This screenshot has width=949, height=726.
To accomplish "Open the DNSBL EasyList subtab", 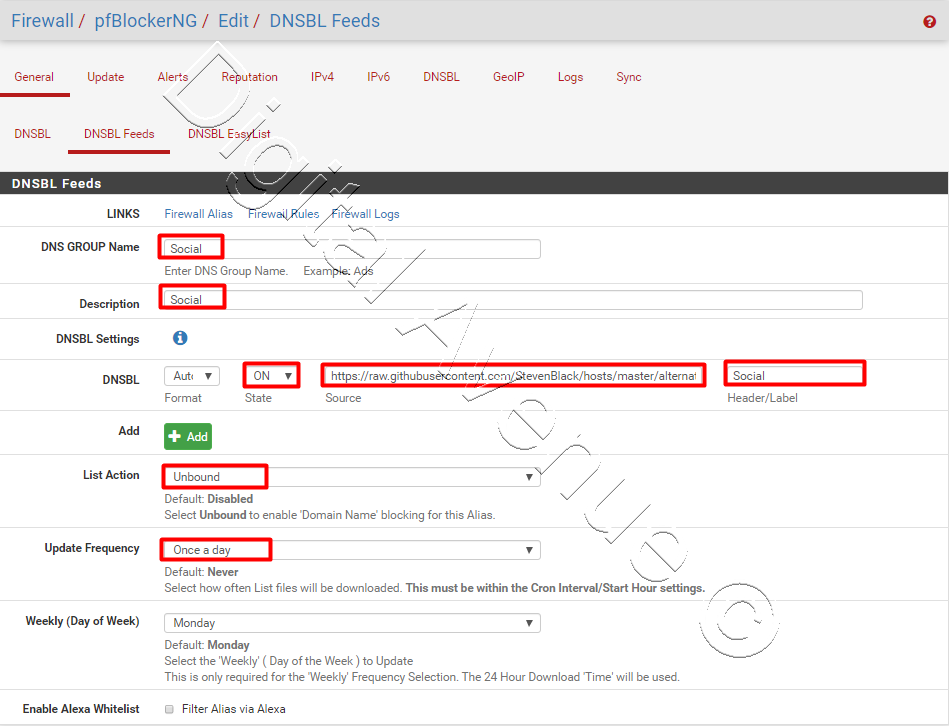I will coord(229,133).
